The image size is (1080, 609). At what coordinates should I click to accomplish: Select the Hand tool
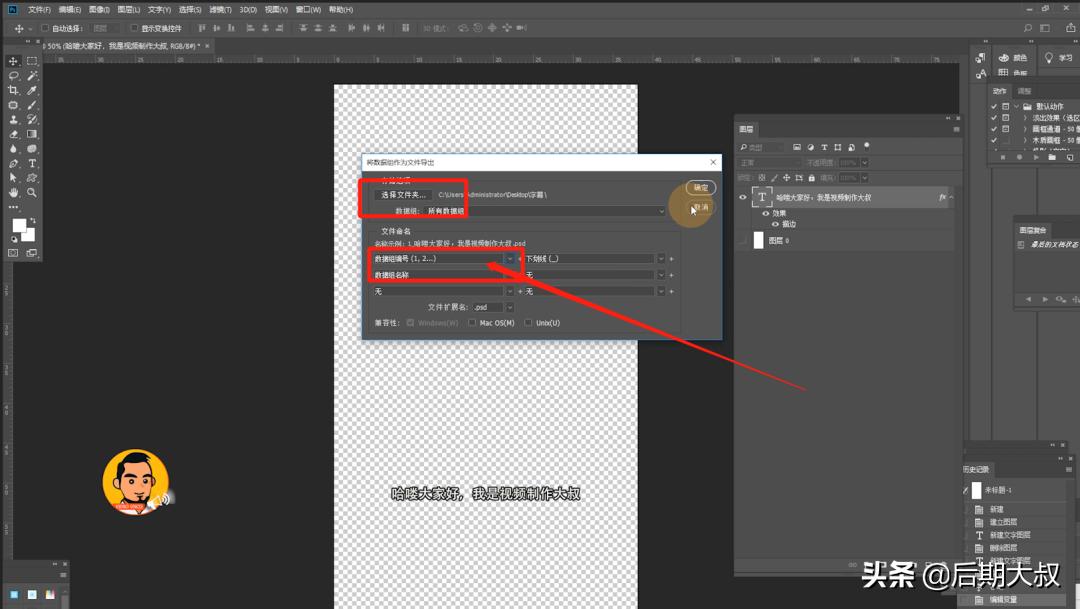tap(14, 192)
